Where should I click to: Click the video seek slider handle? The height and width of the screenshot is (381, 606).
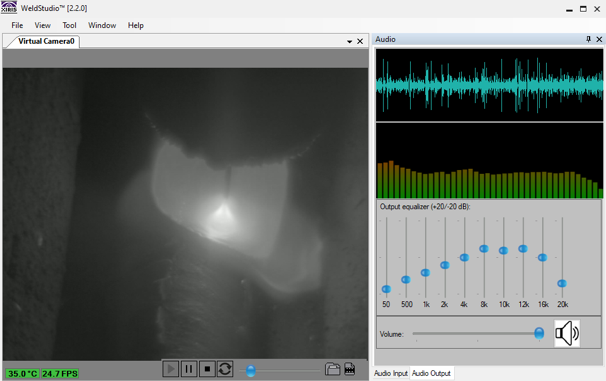(x=251, y=370)
